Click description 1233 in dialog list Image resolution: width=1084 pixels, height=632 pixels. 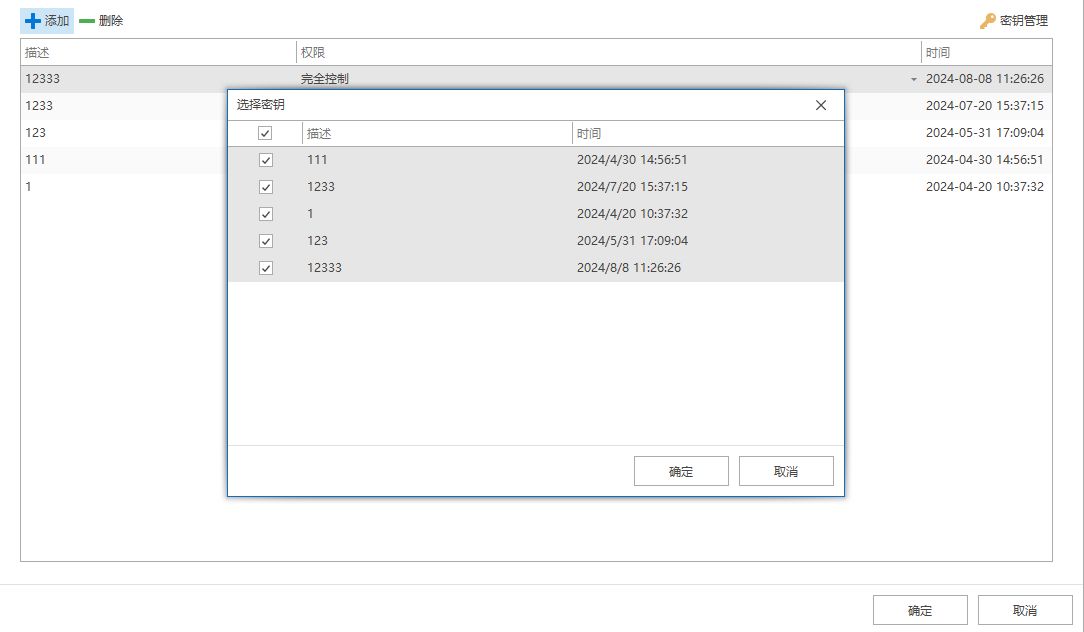[x=321, y=187]
